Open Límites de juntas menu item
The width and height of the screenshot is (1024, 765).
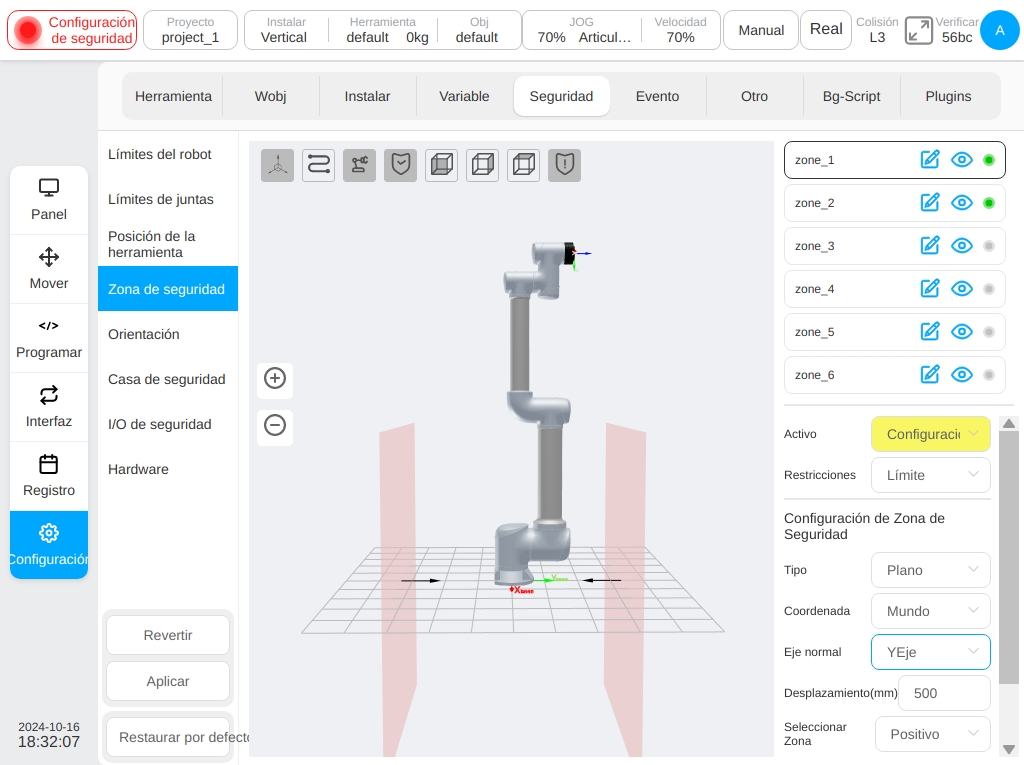168,199
